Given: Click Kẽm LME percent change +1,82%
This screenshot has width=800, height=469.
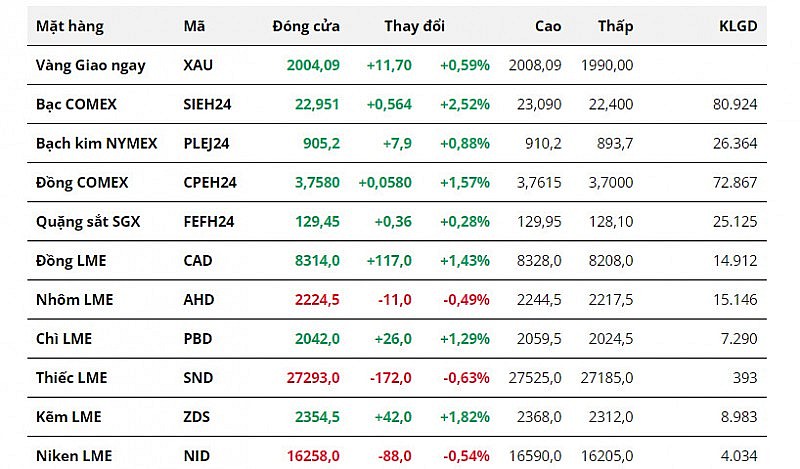Looking at the screenshot, I should tap(464, 416).
